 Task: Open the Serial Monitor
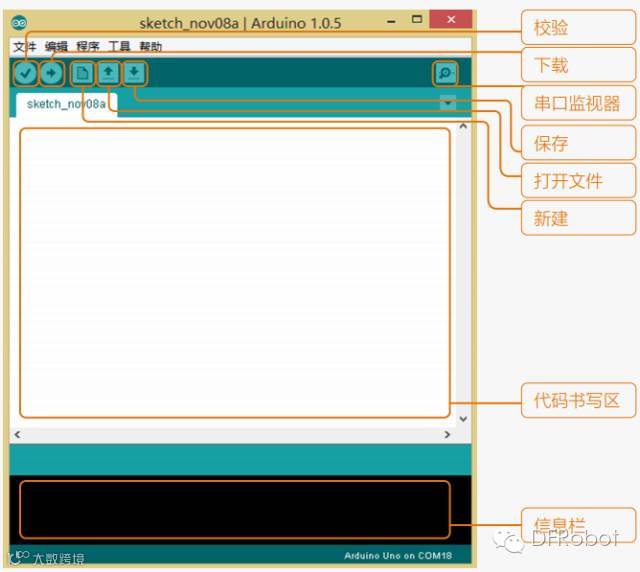[445, 73]
